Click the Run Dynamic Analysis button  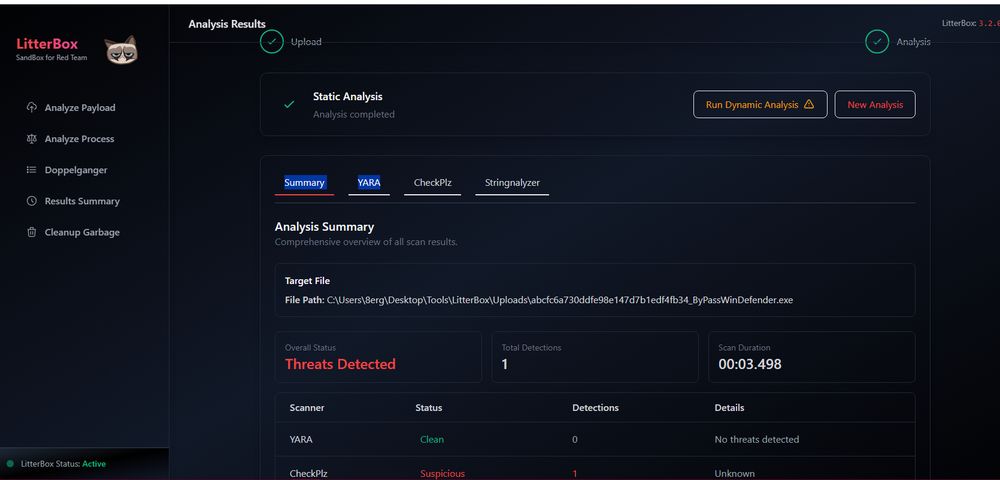[x=760, y=105]
